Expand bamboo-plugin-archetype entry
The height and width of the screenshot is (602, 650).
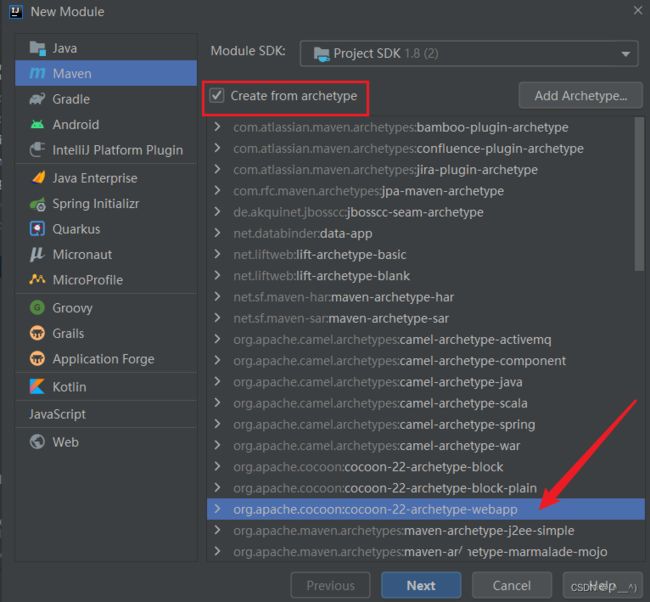217,127
